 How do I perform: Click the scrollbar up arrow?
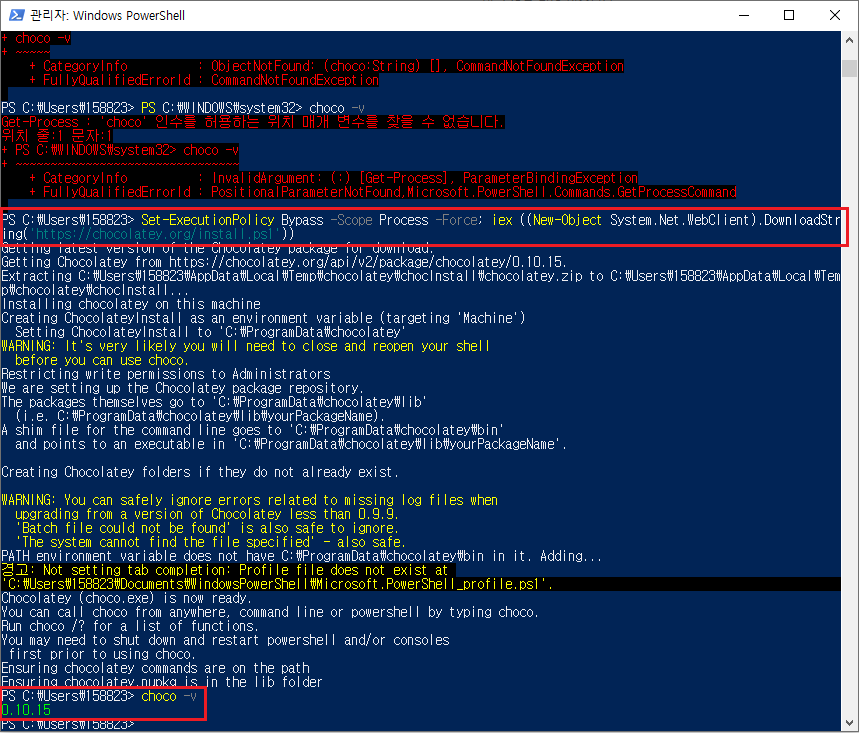click(849, 40)
